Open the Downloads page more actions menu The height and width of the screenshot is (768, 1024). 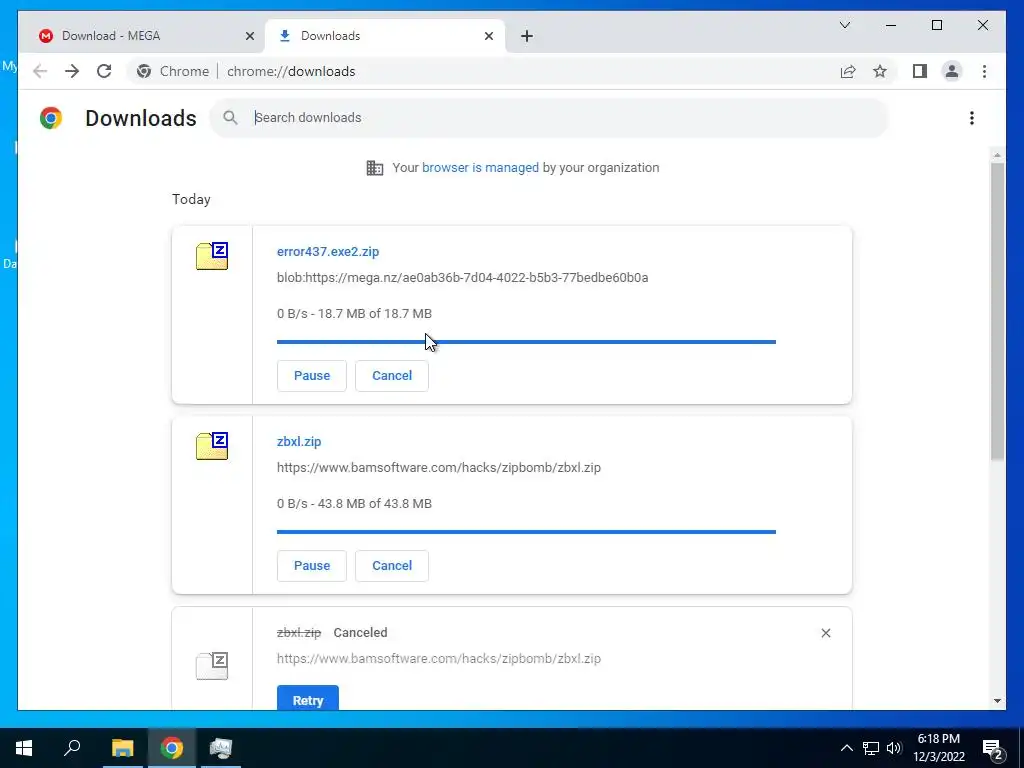pos(972,118)
